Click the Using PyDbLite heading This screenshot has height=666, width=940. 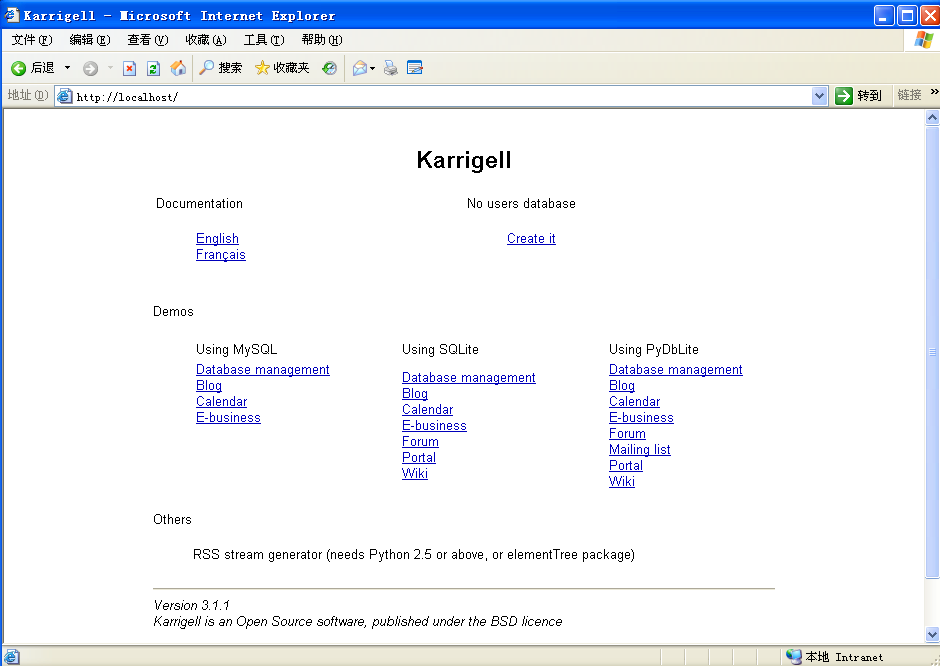(x=653, y=349)
